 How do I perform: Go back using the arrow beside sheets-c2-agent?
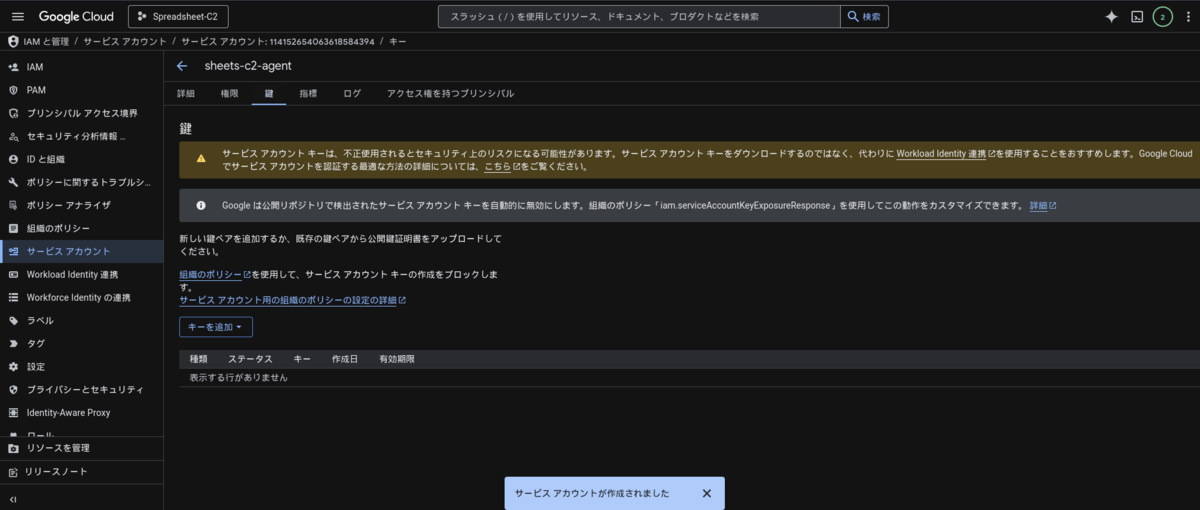pos(182,66)
